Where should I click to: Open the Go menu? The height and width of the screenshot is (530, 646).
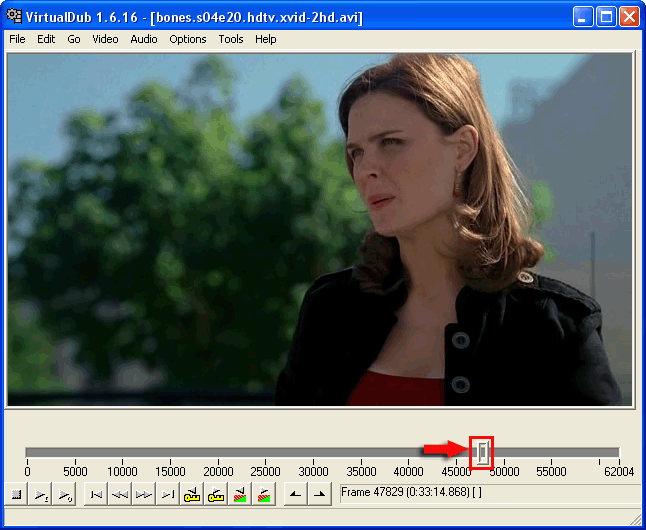point(74,39)
